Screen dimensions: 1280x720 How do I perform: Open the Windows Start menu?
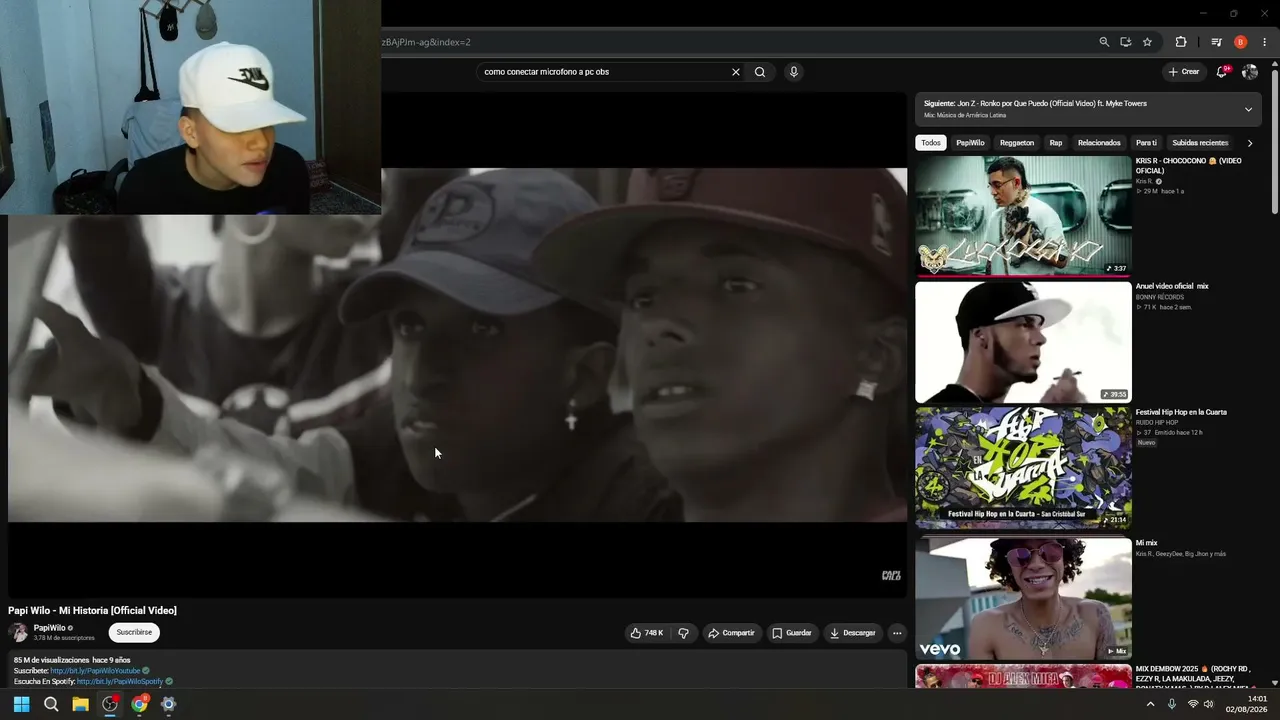(21, 704)
